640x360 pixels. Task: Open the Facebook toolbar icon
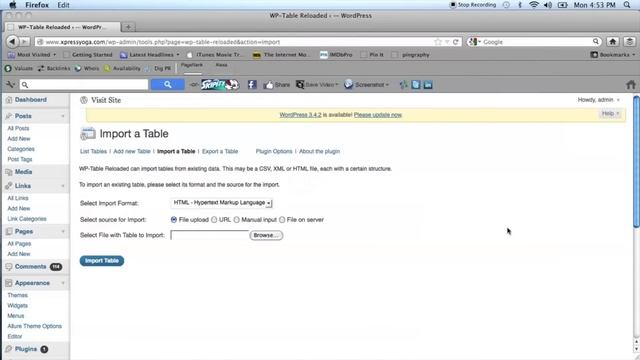point(252,84)
